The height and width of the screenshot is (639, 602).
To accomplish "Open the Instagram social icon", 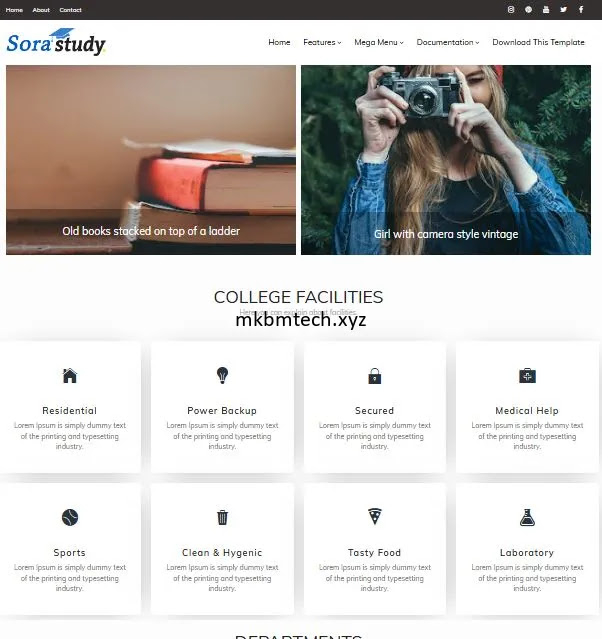I will (511, 9).
